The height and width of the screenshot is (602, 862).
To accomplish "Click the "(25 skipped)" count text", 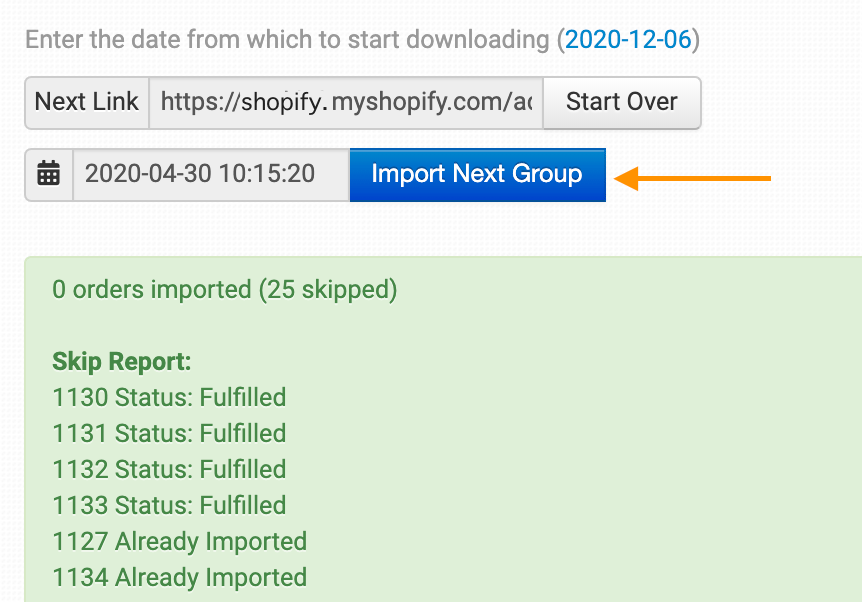I will (x=328, y=290).
